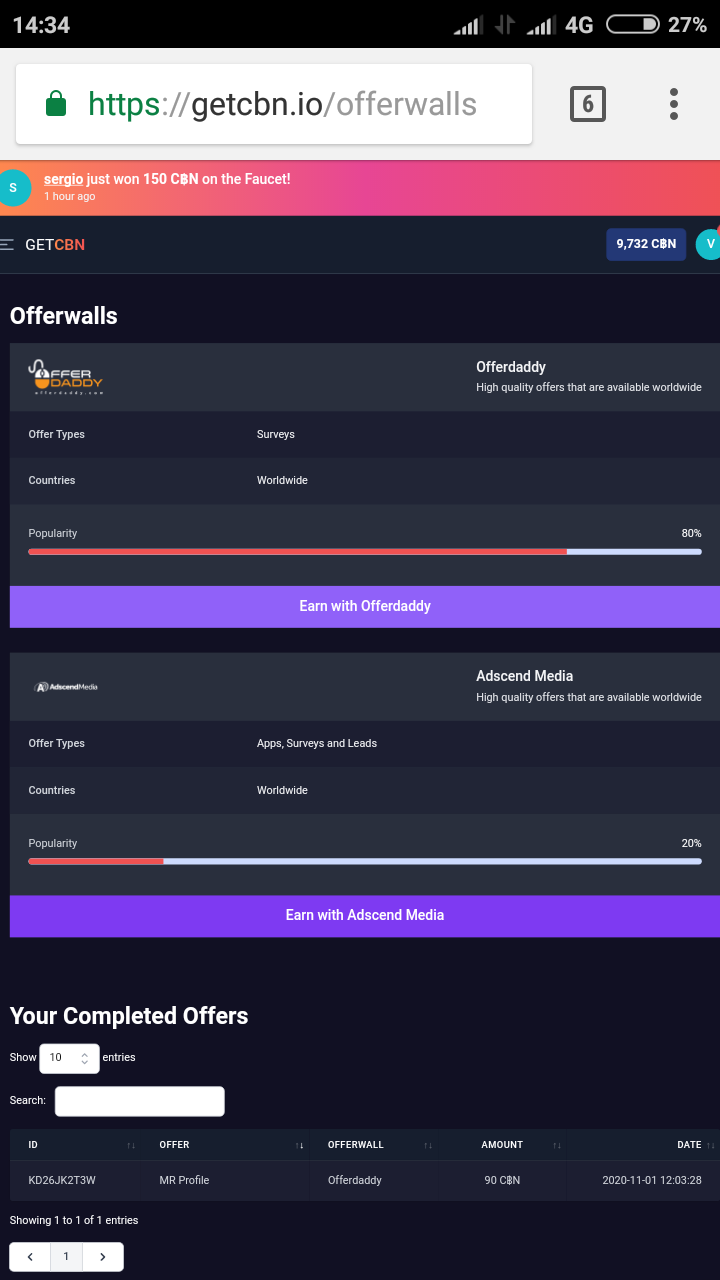Open the tab switcher showing 6 tabs
This screenshot has height=1280, width=720.
click(588, 104)
